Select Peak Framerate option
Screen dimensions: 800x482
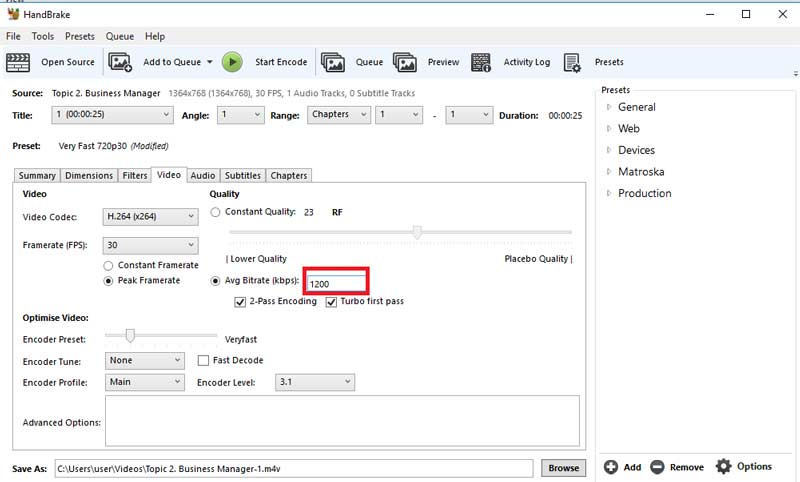pyautogui.click(x=108, y=281)
